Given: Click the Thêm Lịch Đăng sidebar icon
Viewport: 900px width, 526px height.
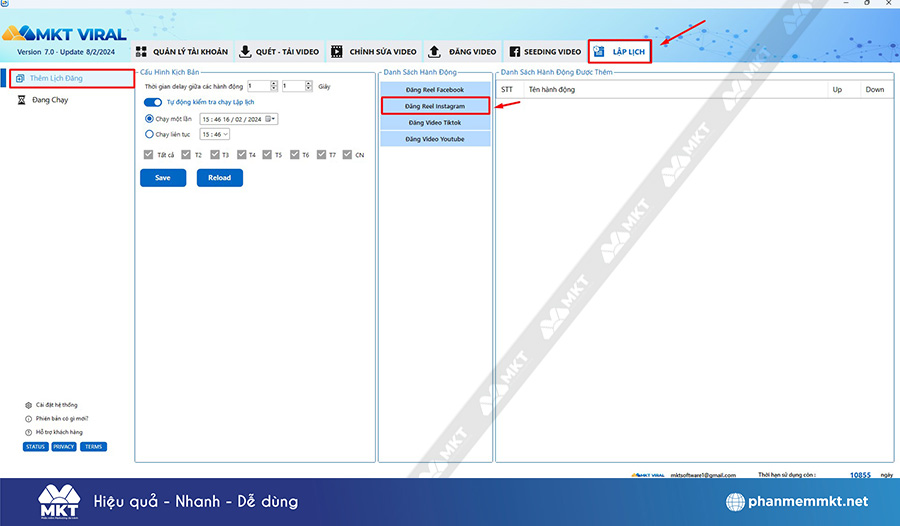Looking at the screenshot, I should pos(20,78).
